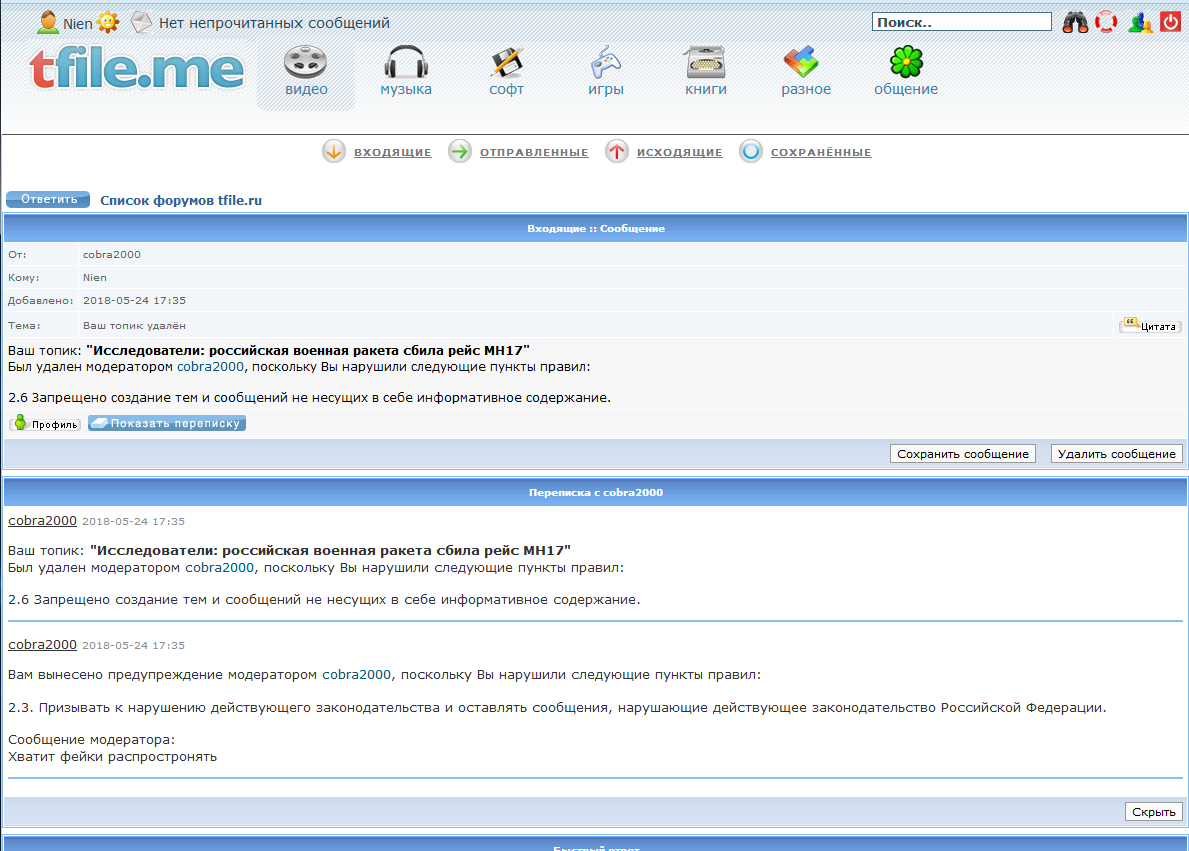Screen dimensions: 1189x851
Task: Open the Список форумов tfile.ru link
Action: [x=181, y=200]
